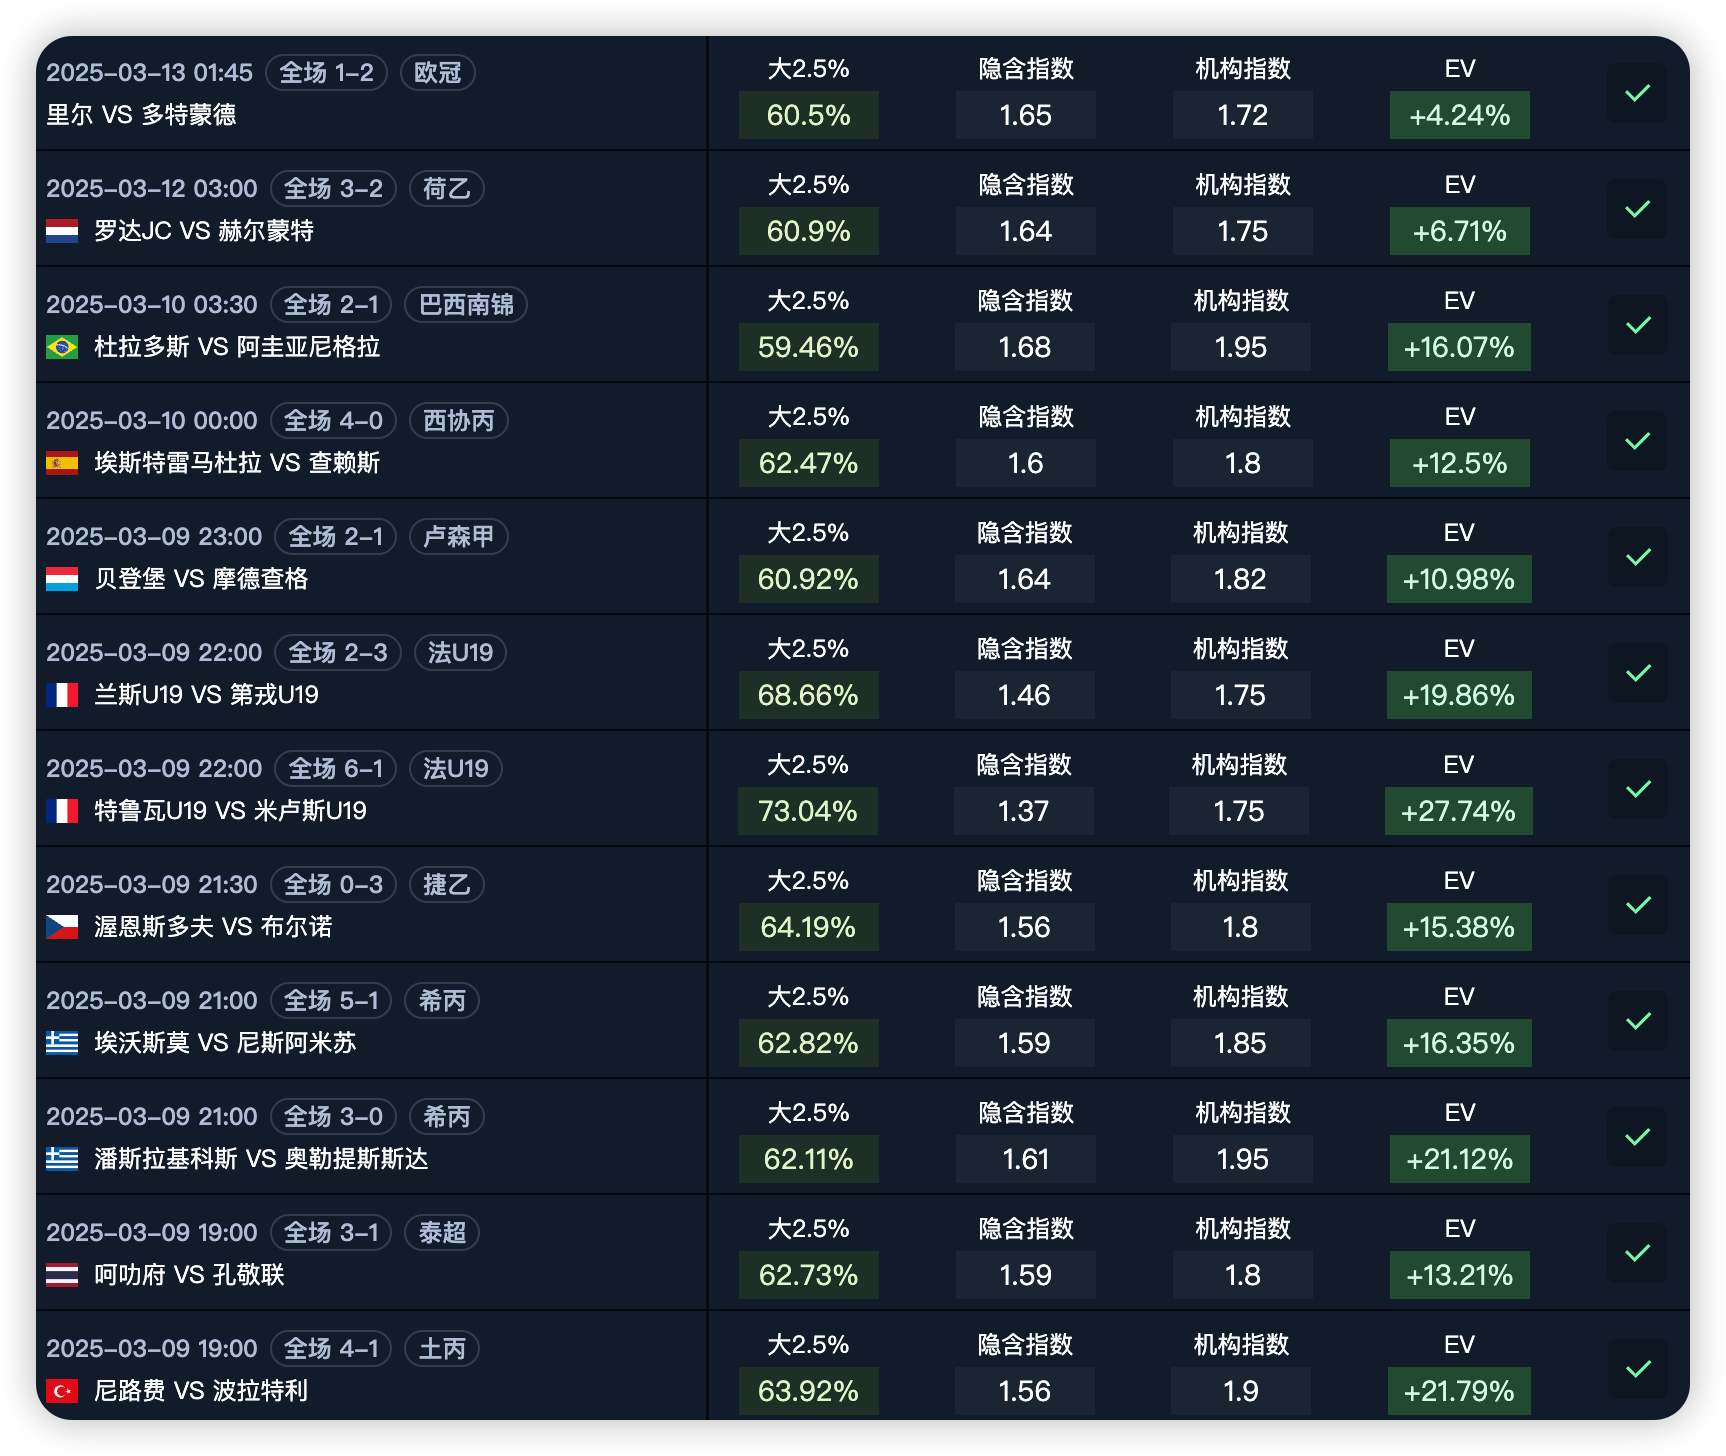
Task: Click the Spain flag beside 埃斯特雷马杜拉 match
Action: tap(62, 463)
